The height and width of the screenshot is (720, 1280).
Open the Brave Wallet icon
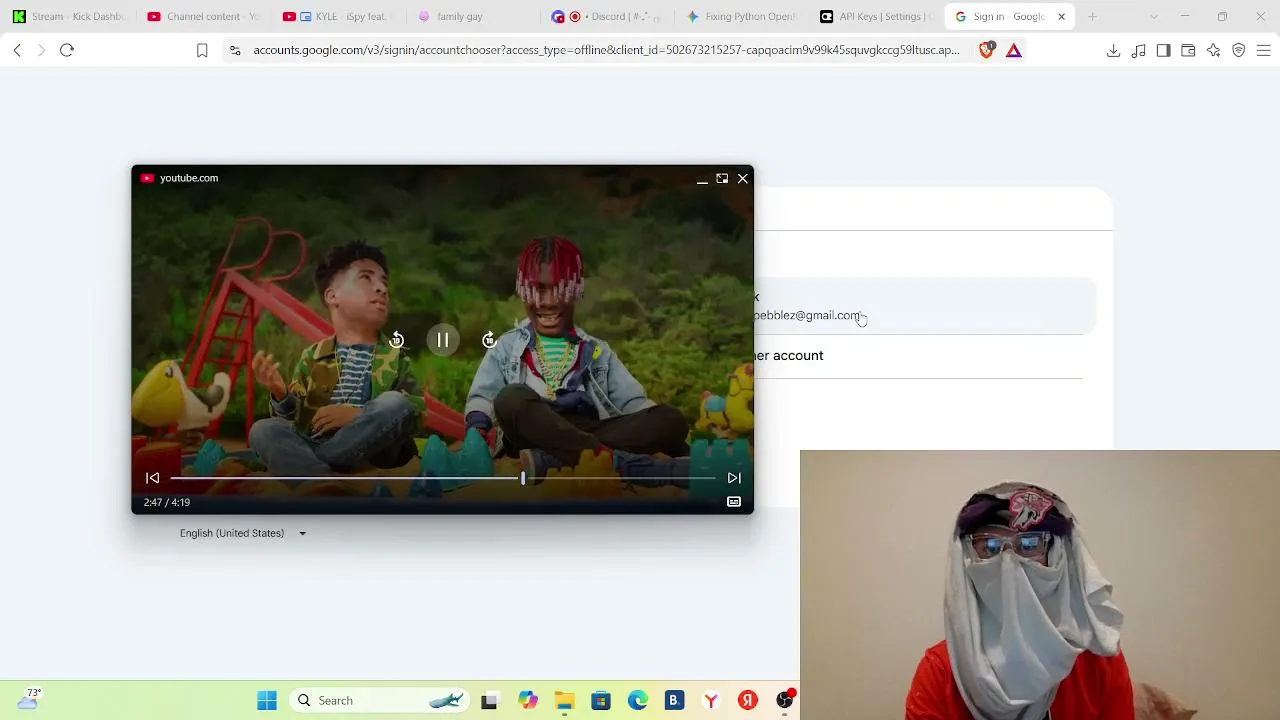pos(1188,50)
